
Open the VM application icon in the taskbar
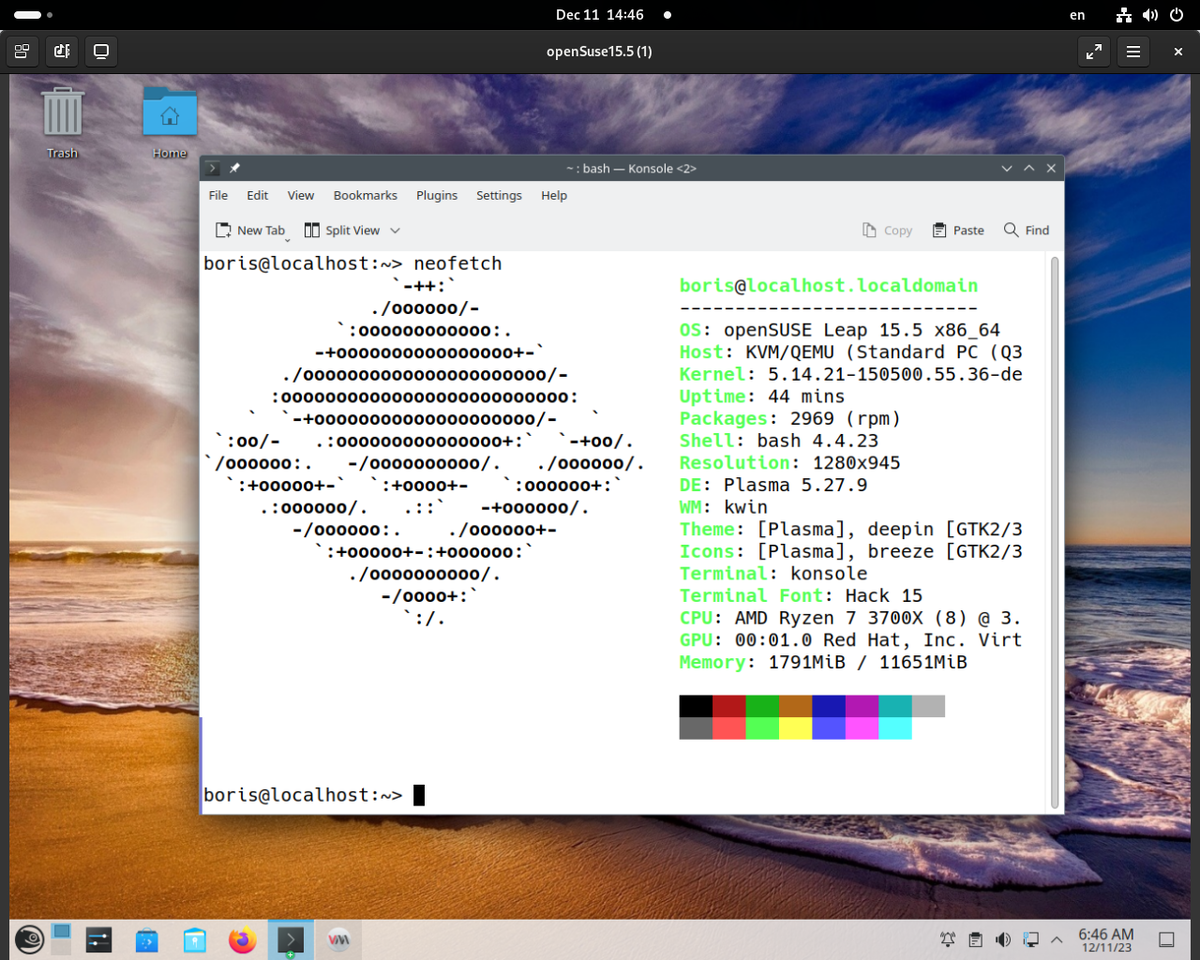tap(338, 940)
